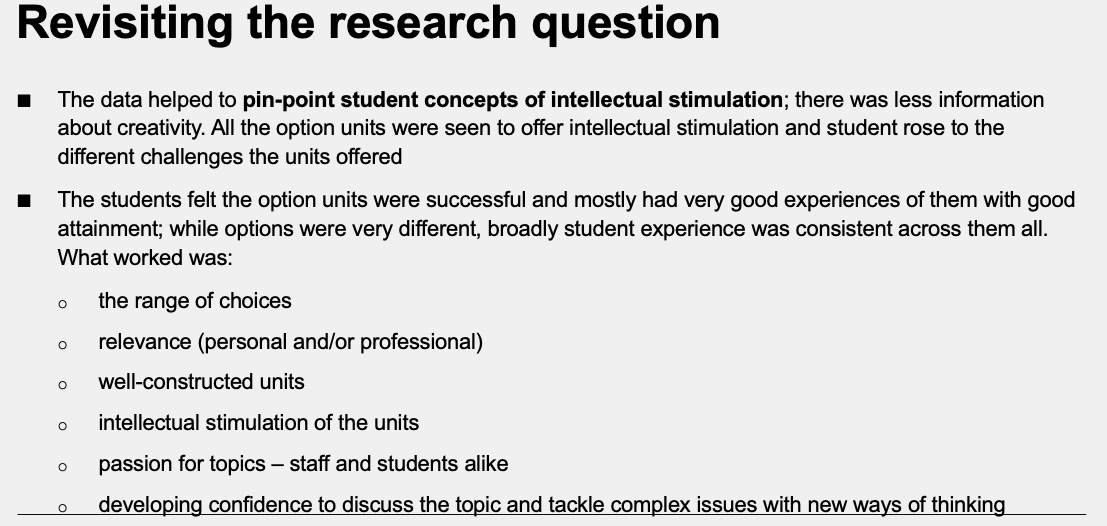Click the circle bullet beside "well-constructed units"

pyautogui.click(x=63, y=385)
